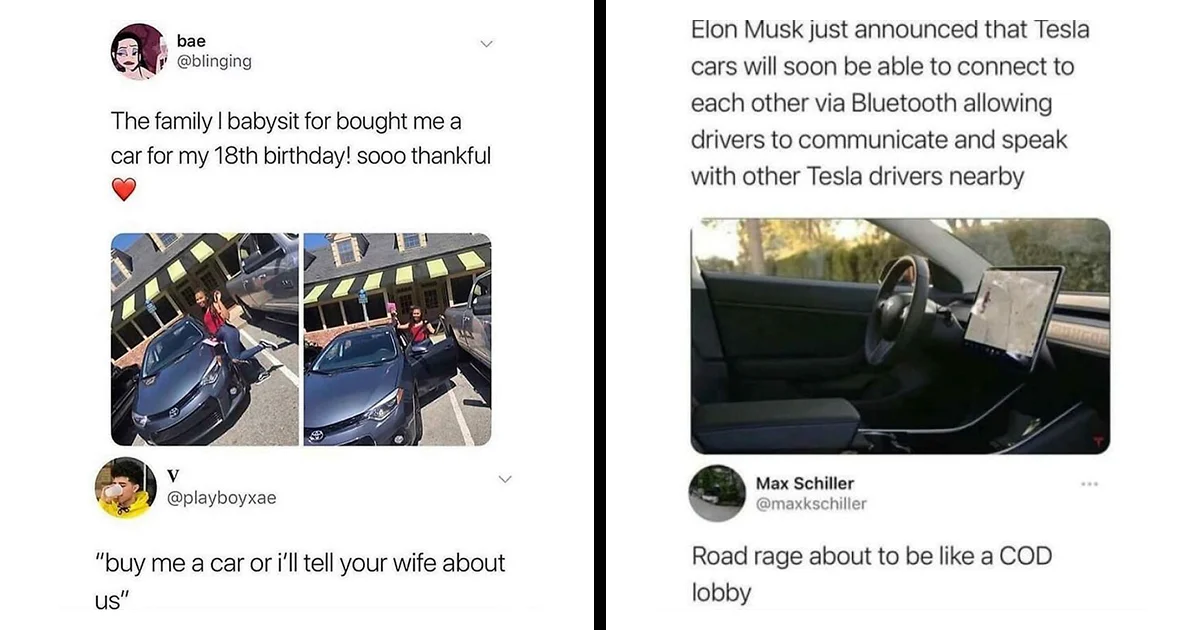Open bae's profile avatar

[137, 51]
